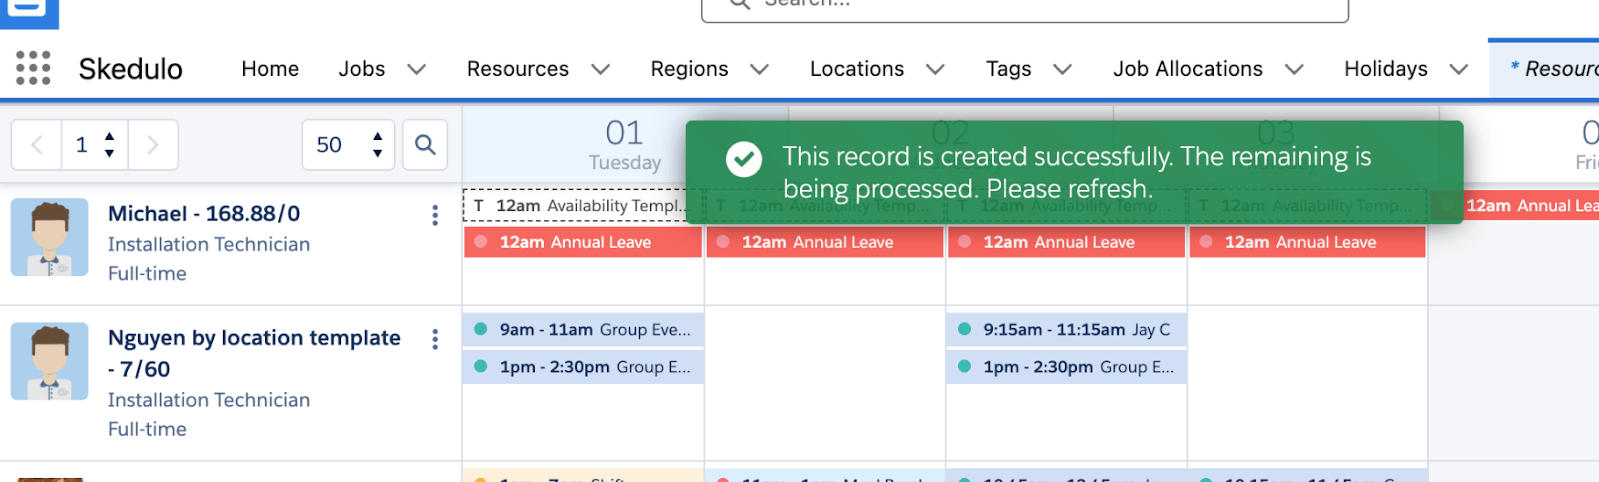
Task: Expand the Locations tab dropdown chevron
Action: pyautogui.click(x=936, y=69)
